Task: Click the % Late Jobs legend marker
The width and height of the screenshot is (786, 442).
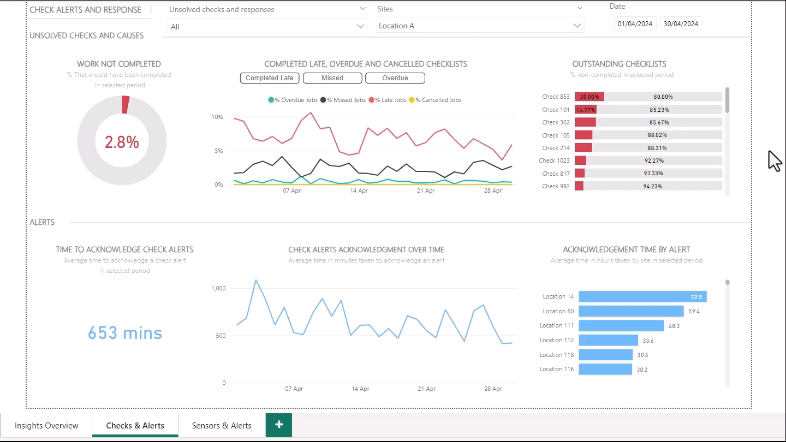Action: [x=373, y=100]
